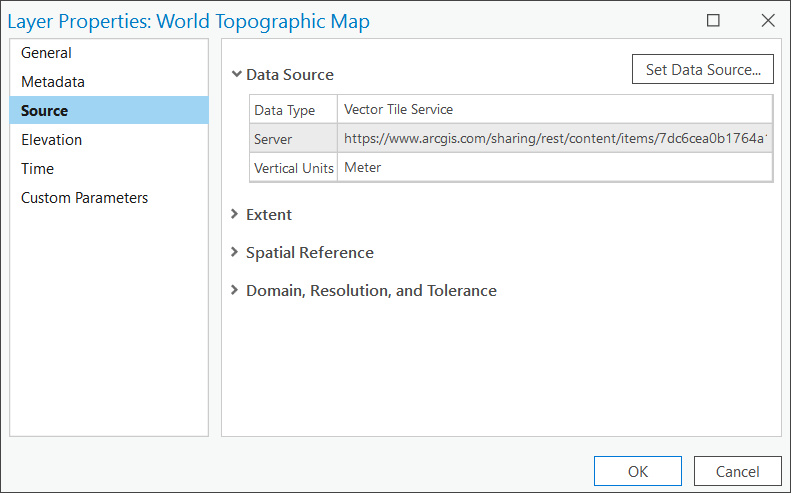Maximize the Layer Properties dialog
The height and width of the screenshot is (493, 791).
click(x=713, y=20)
